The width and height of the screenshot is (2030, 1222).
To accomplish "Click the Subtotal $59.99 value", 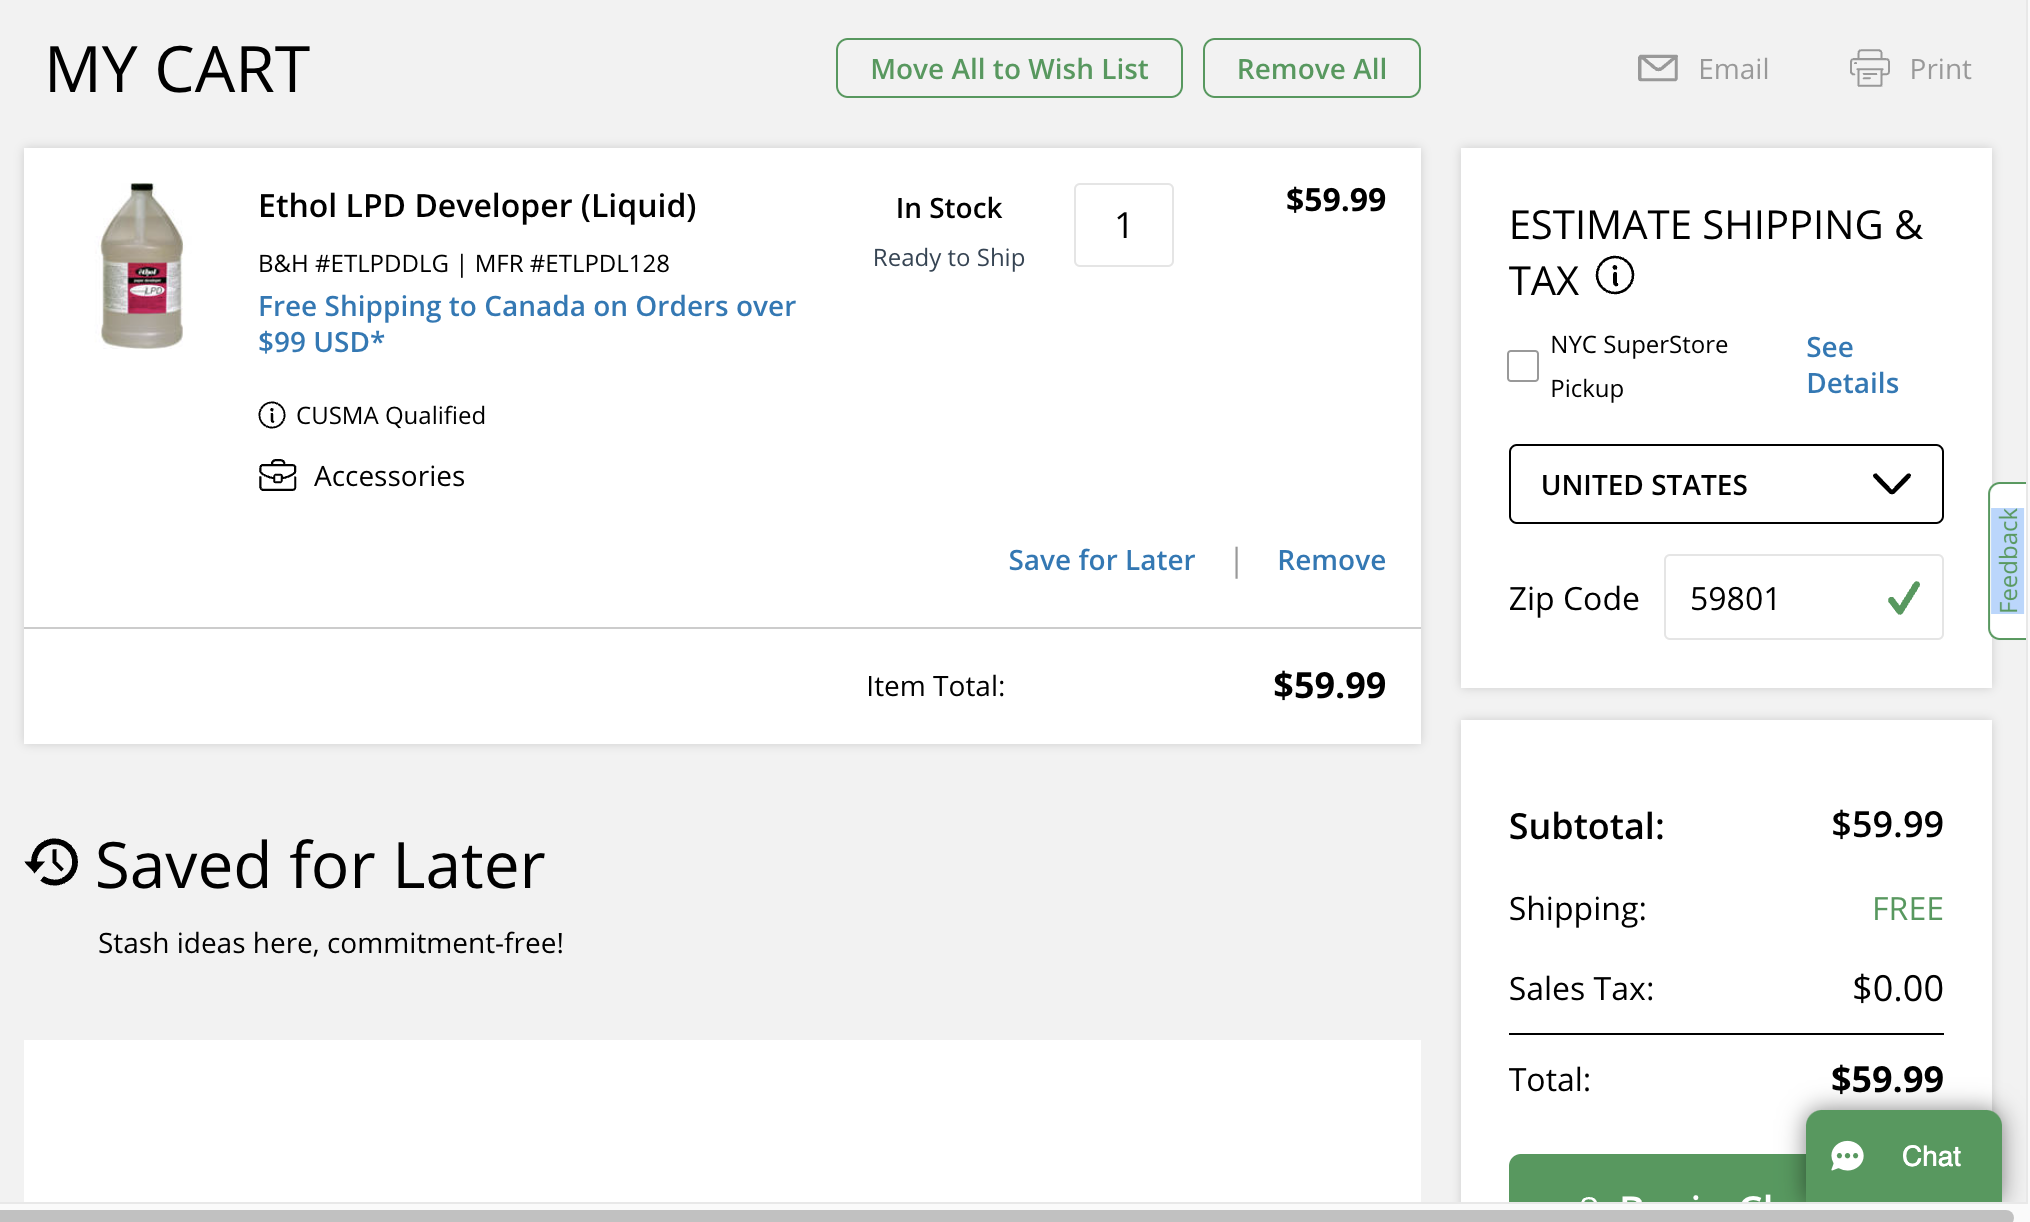I will [x=1886, y=824].
